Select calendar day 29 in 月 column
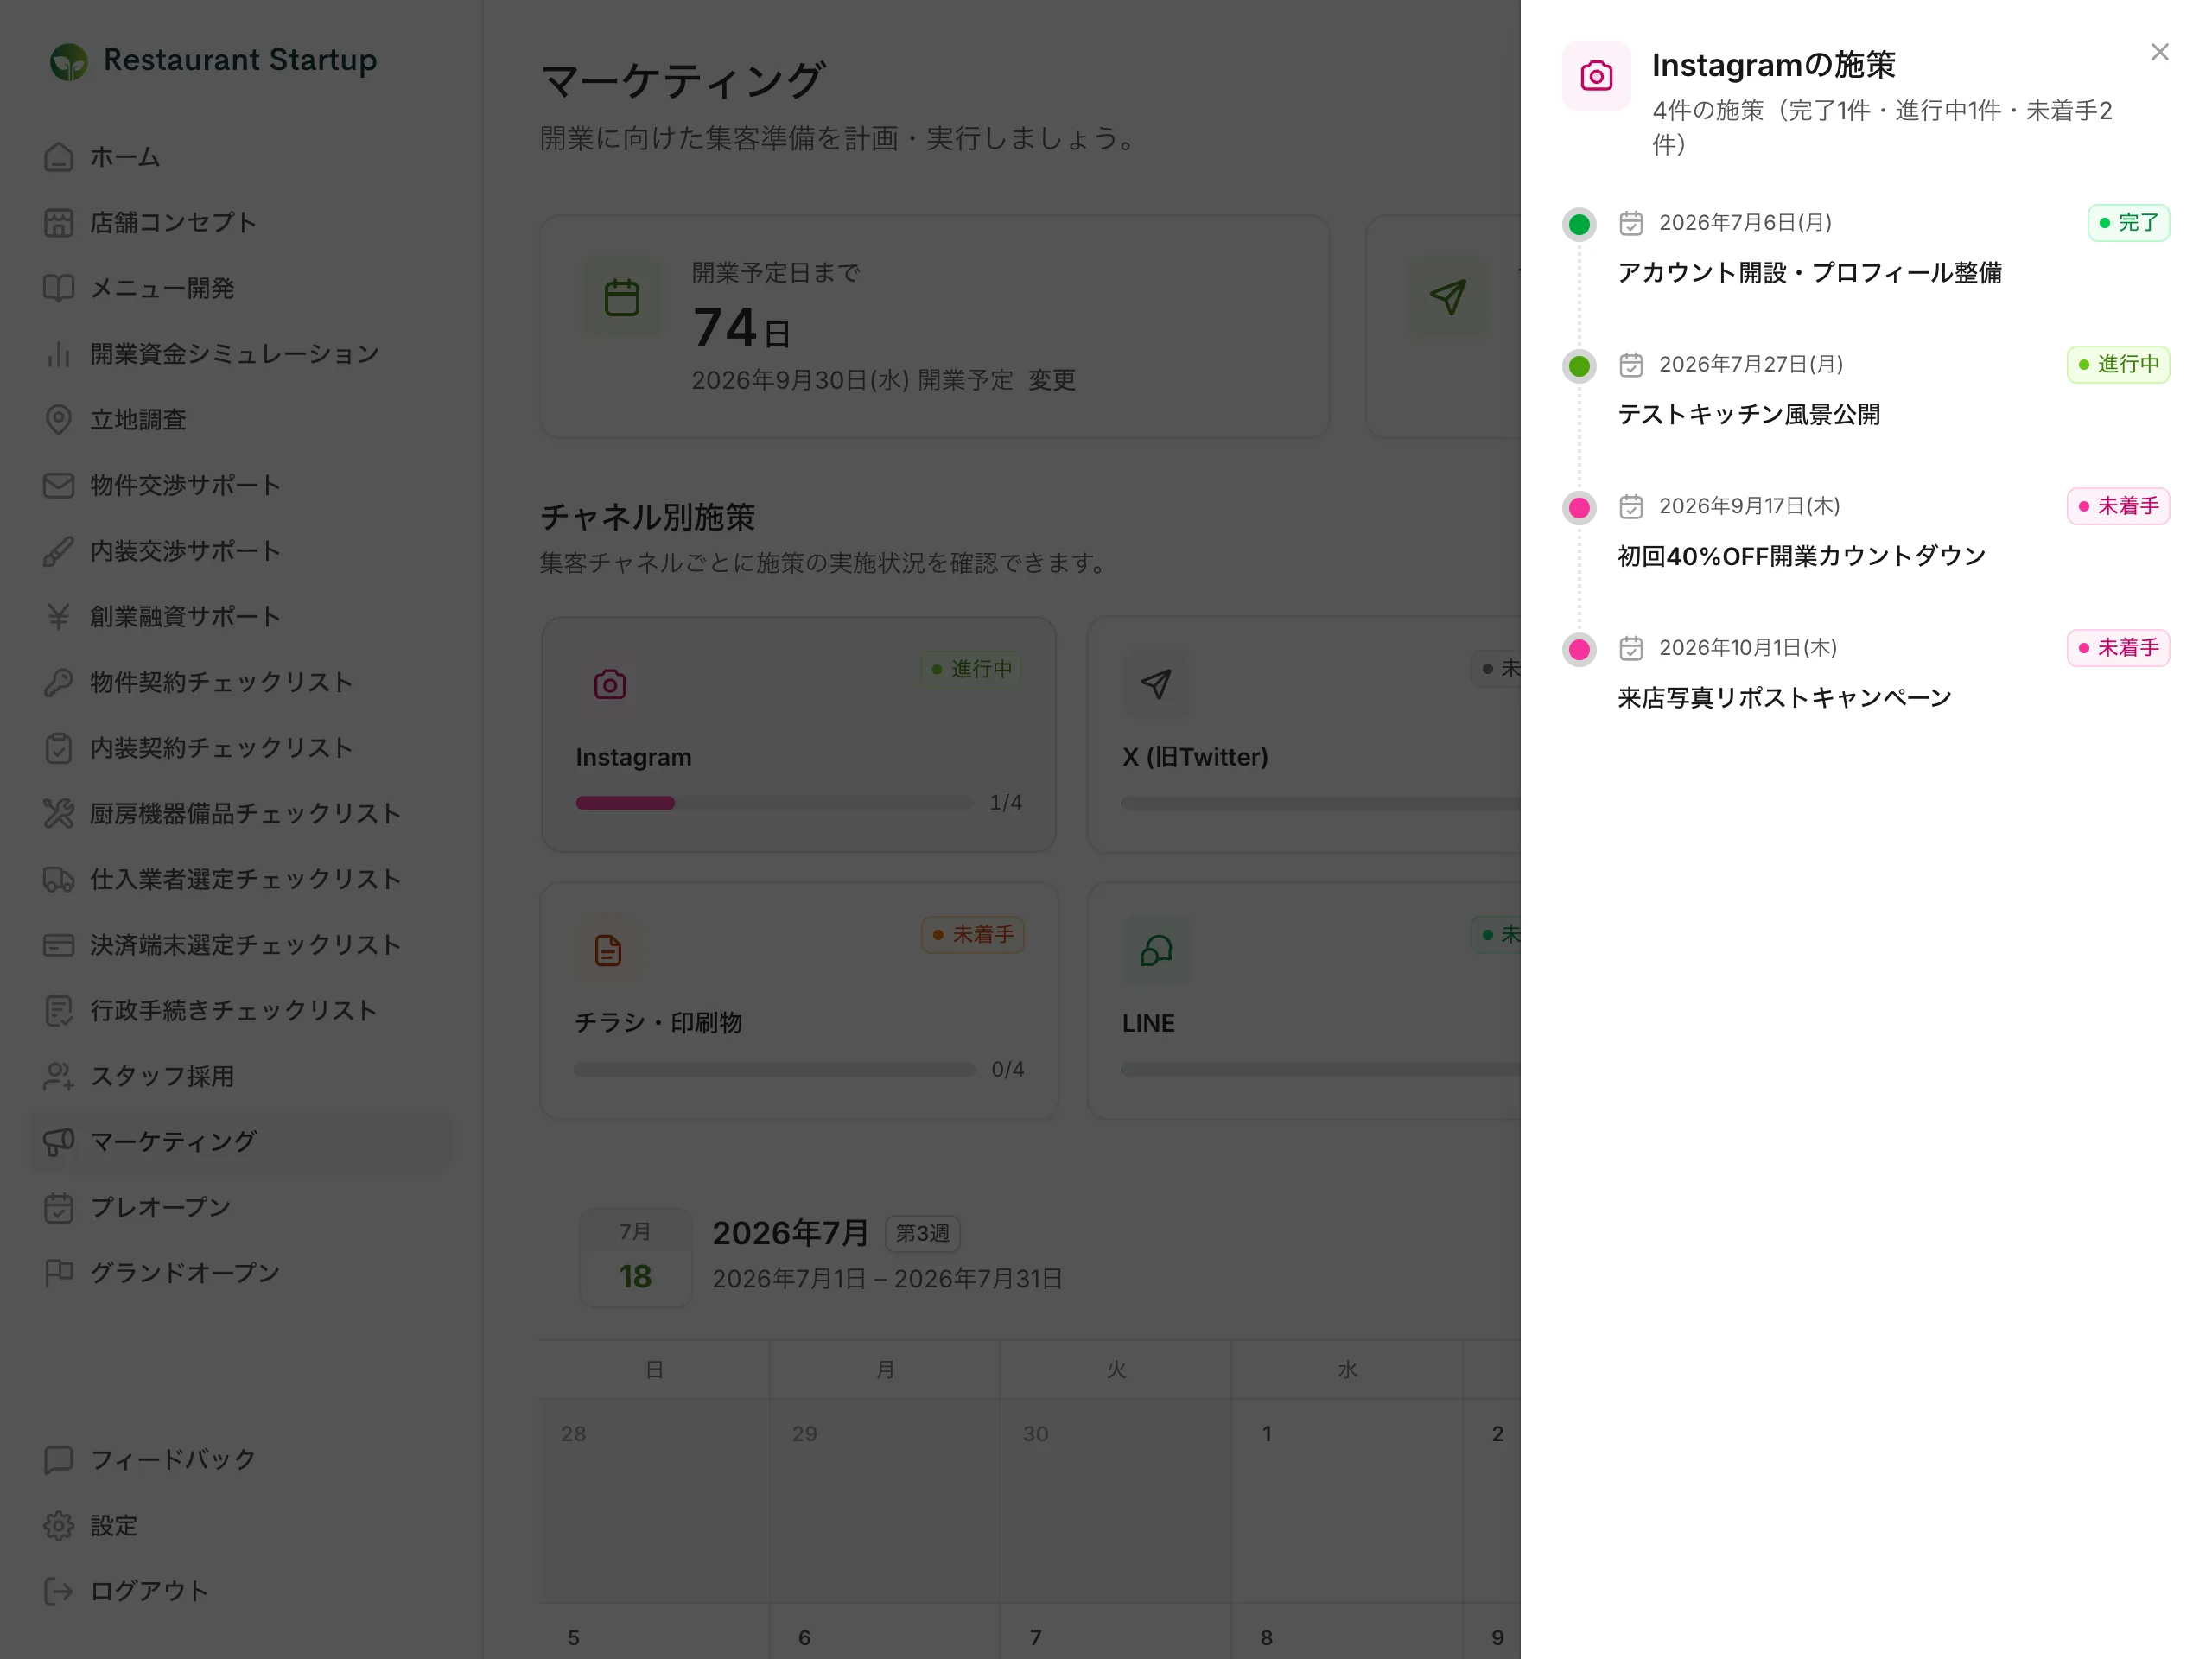 point(884,1501)
